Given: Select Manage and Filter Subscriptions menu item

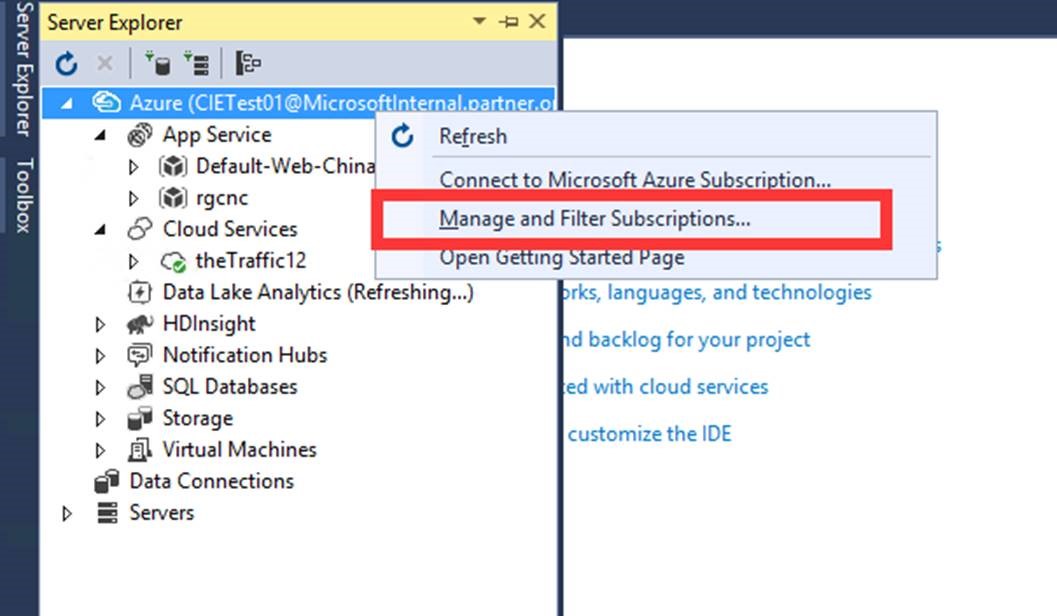Looking at the screenshot, I should (595, 219).
